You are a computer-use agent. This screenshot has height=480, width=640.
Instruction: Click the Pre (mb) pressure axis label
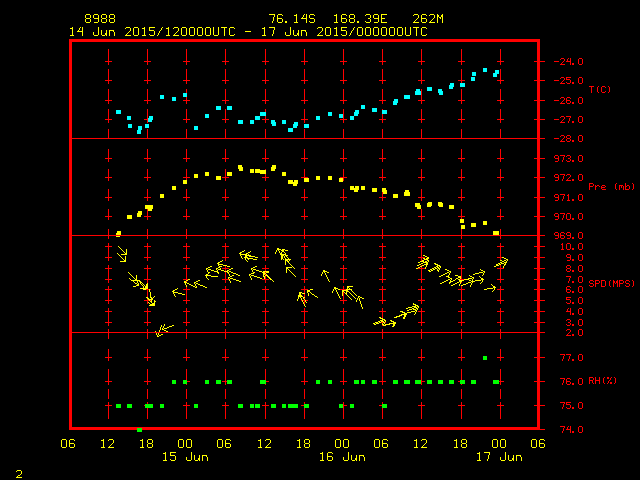pyautogui.click(x=611, y=187)
